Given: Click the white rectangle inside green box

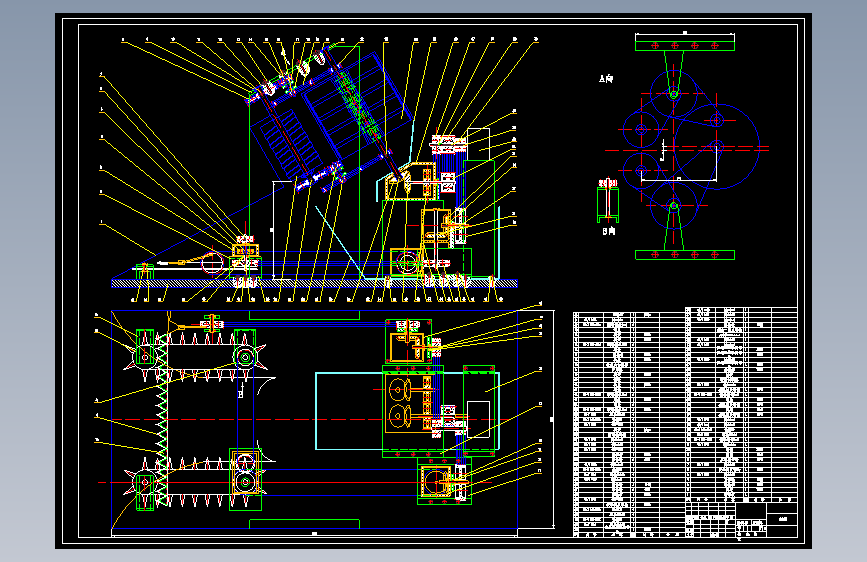Looking at the screenshot, I should click(x=478, y=419).
